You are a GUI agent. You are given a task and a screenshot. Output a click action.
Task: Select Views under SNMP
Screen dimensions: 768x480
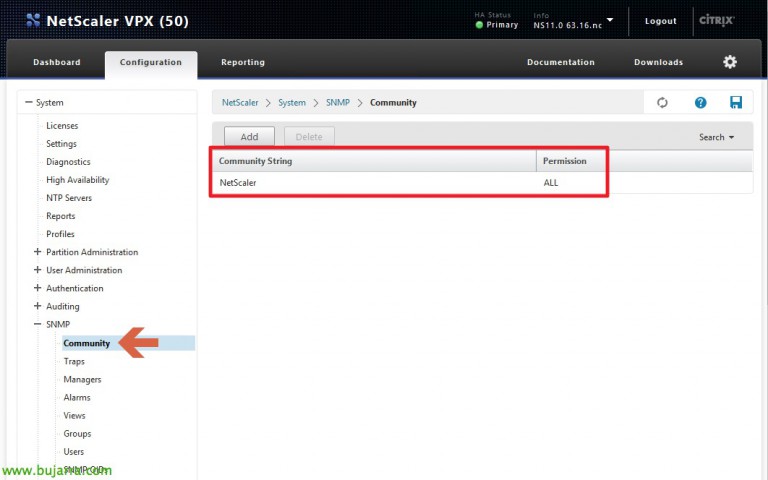pos(74,415)
